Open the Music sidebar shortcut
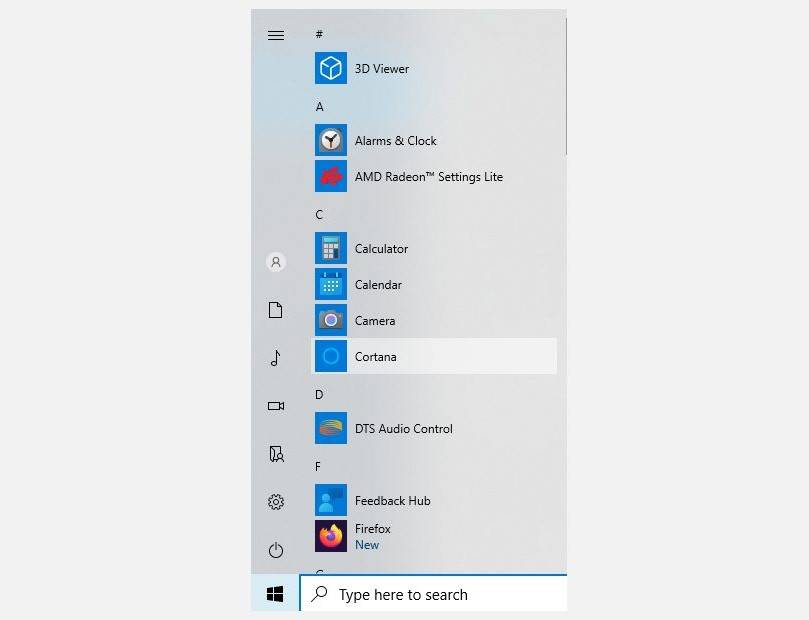This screenshot has height=620, width=809. [x=276, y=358]
